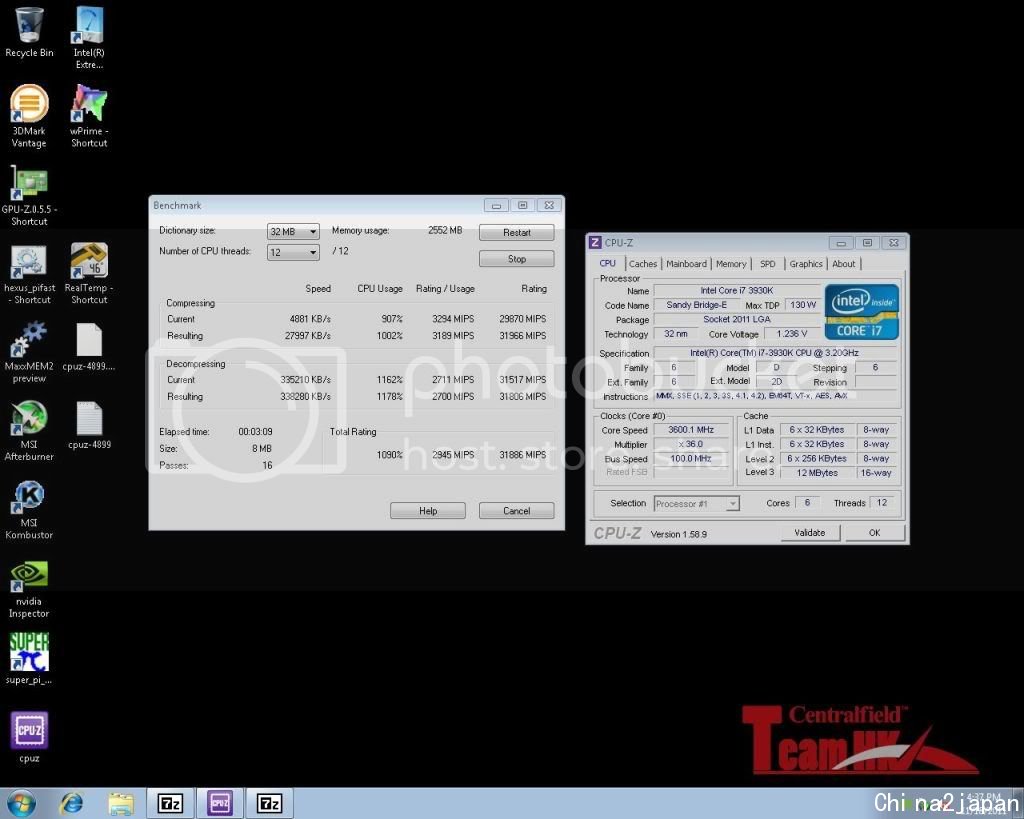
Task: Click the Total Rating CPU usage '1090%'
Action: 390,455
